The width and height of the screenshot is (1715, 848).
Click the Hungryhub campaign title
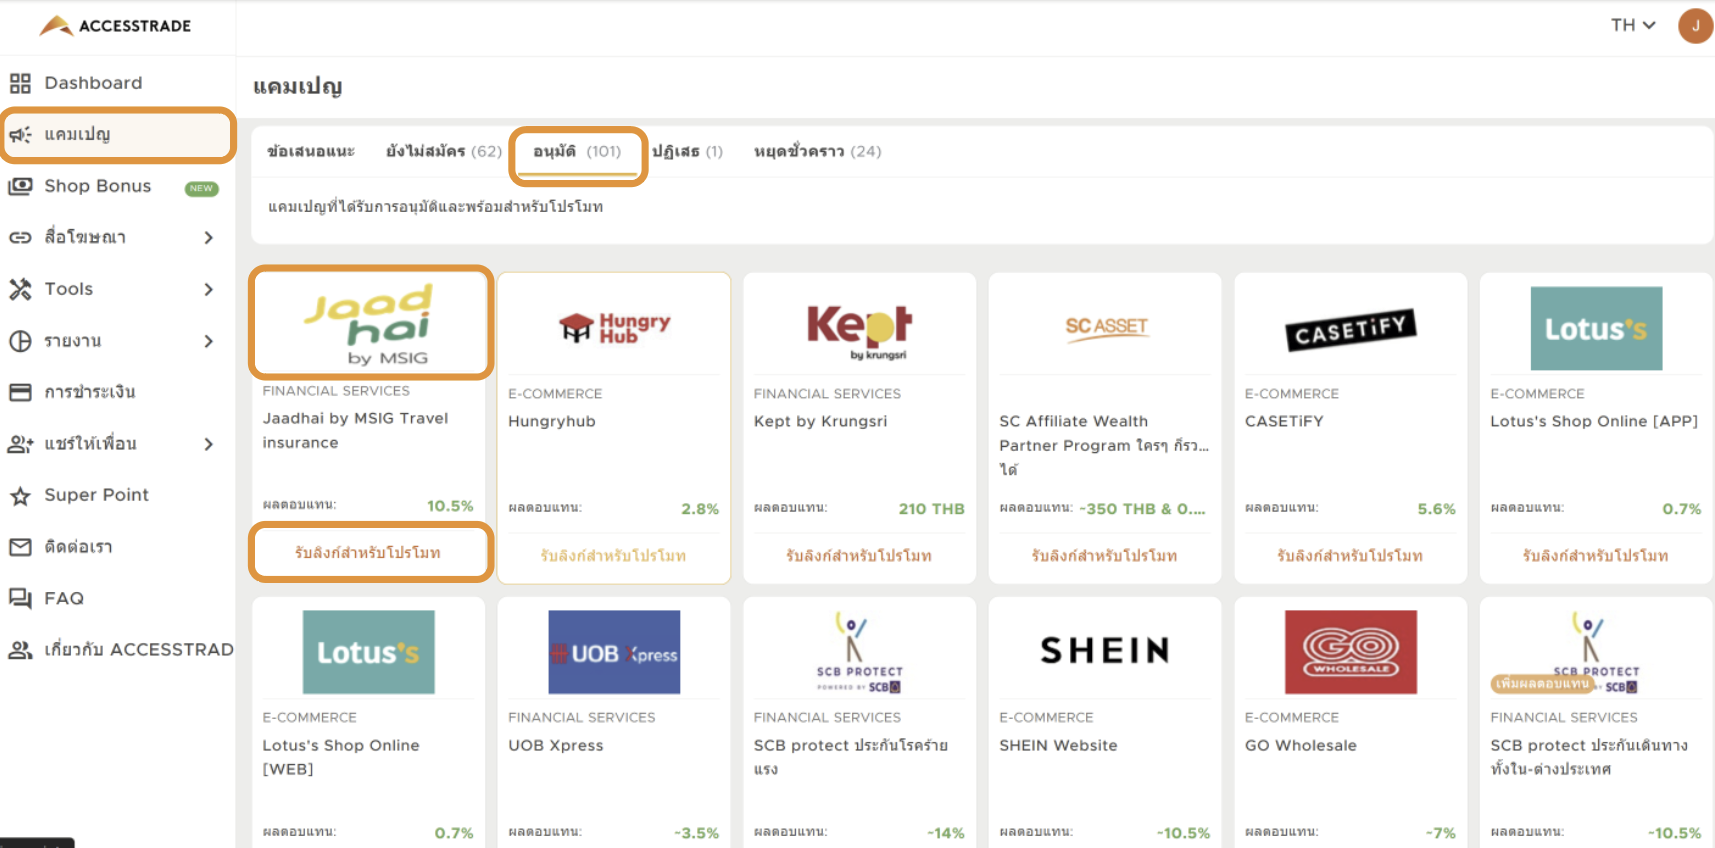(552, 421)
